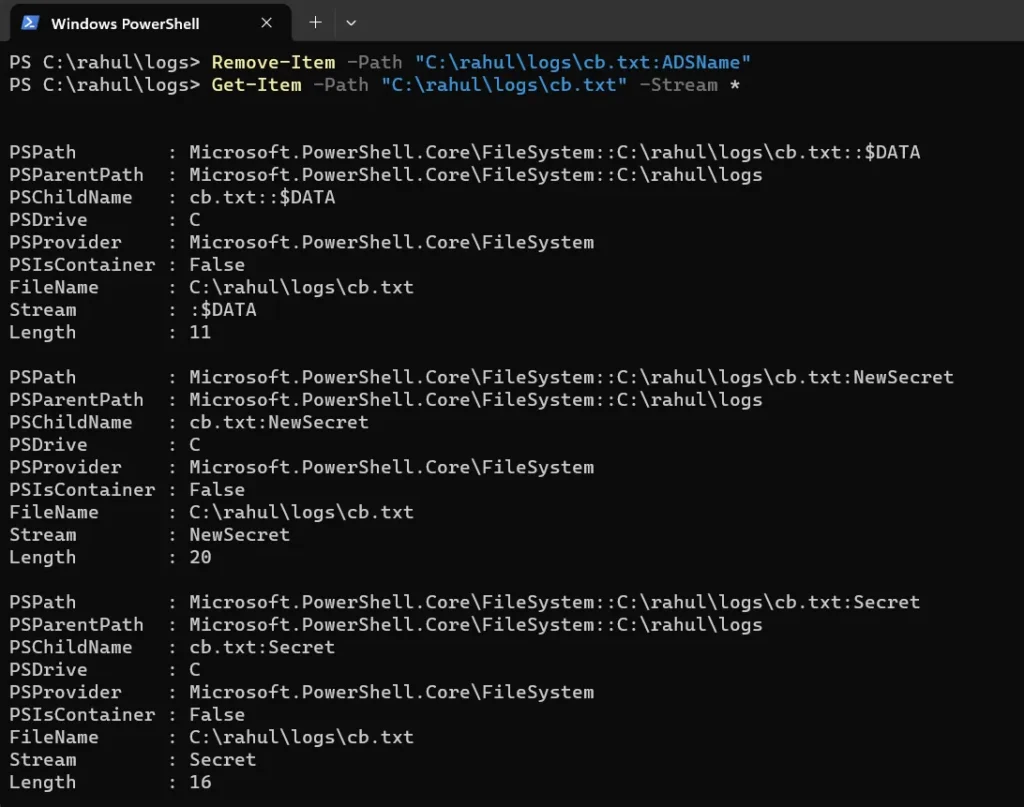Click the Get-Item command text

click(257, 85)
